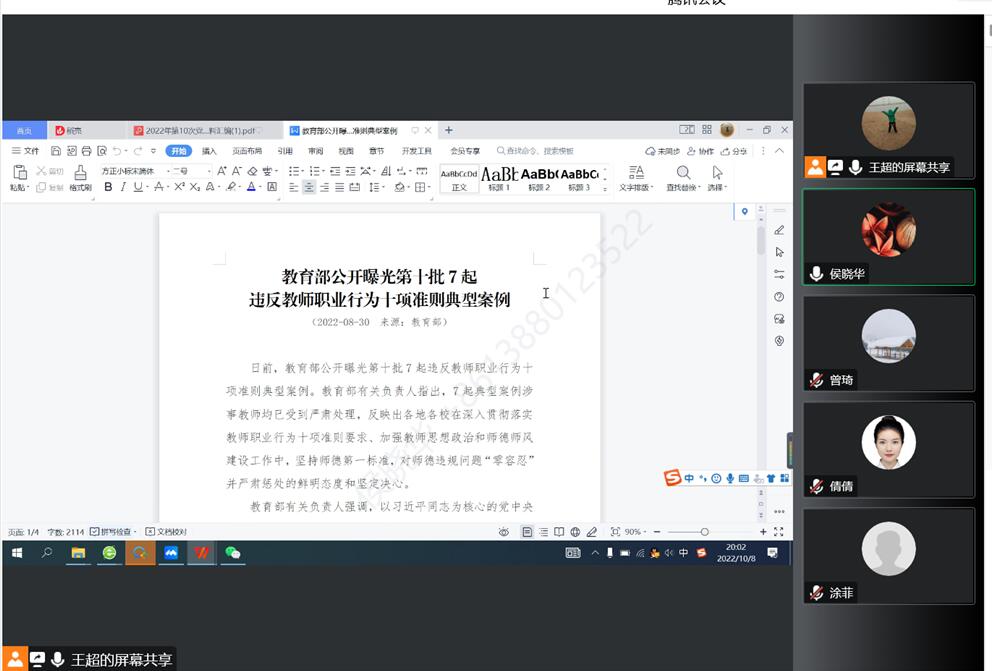Click the superscript X² icon

pyautogui.click(x=179, y=187)
